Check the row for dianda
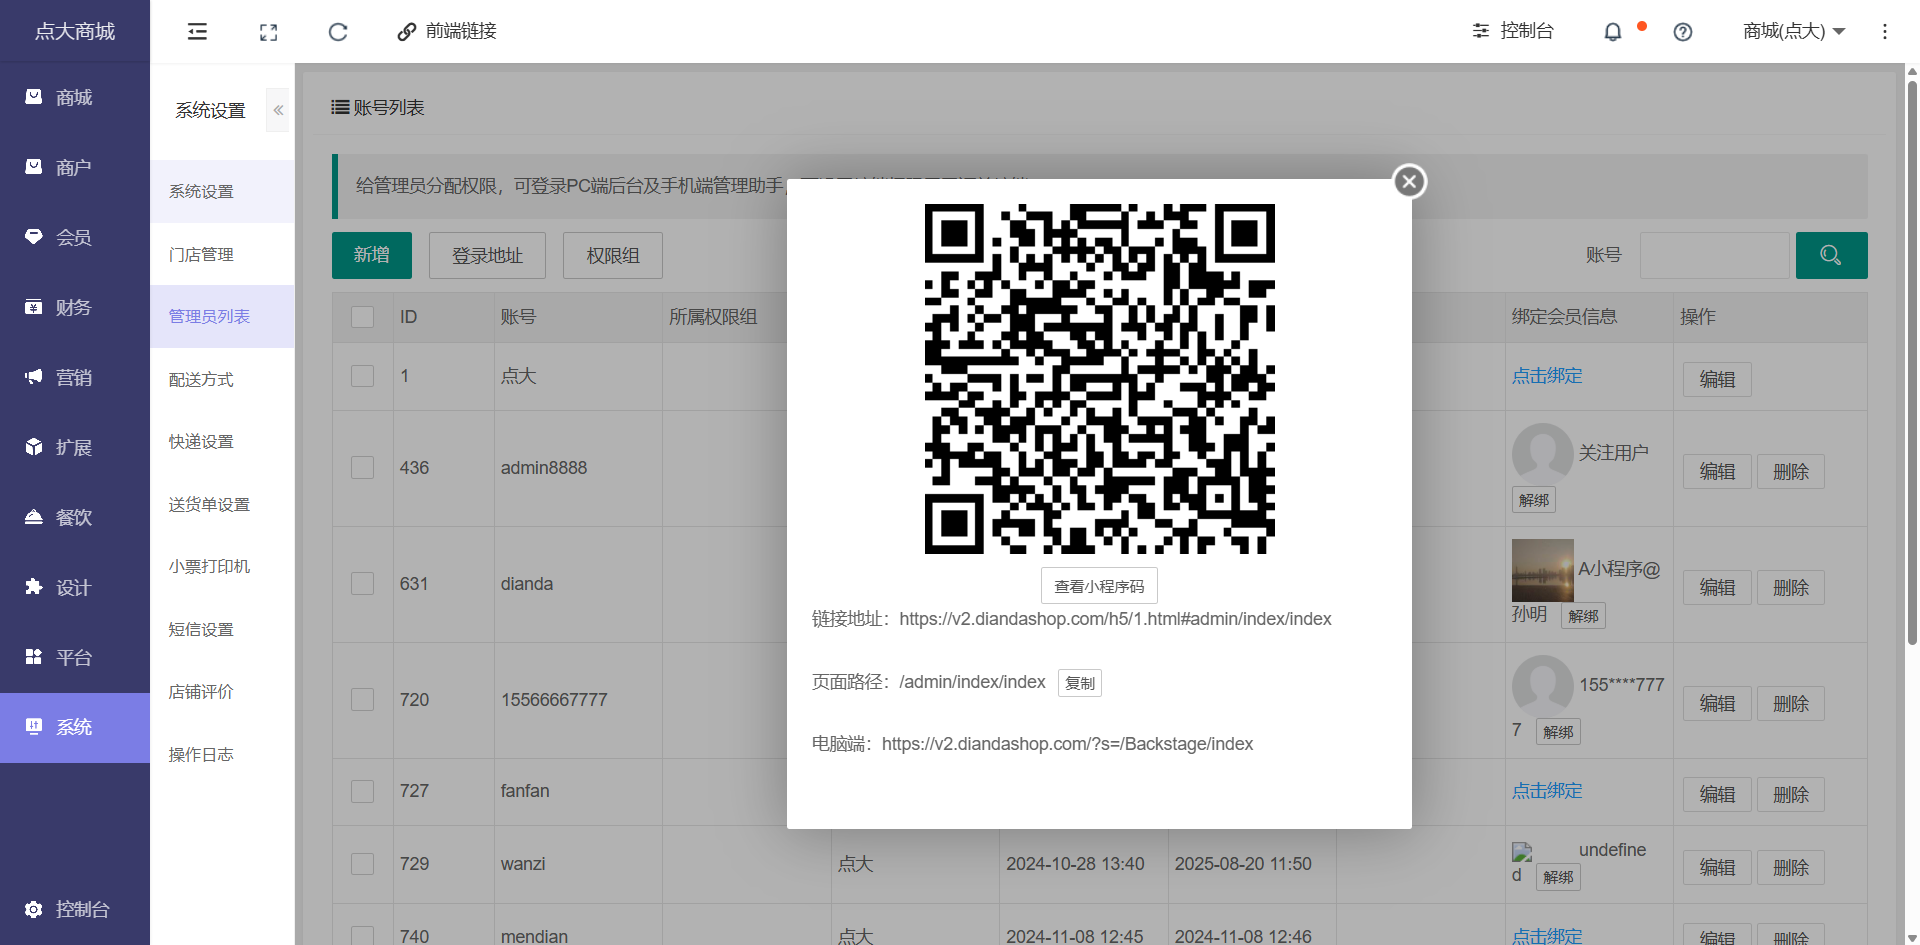The width and height of the screenshot is (1920, 945). [x=363, y=584]
